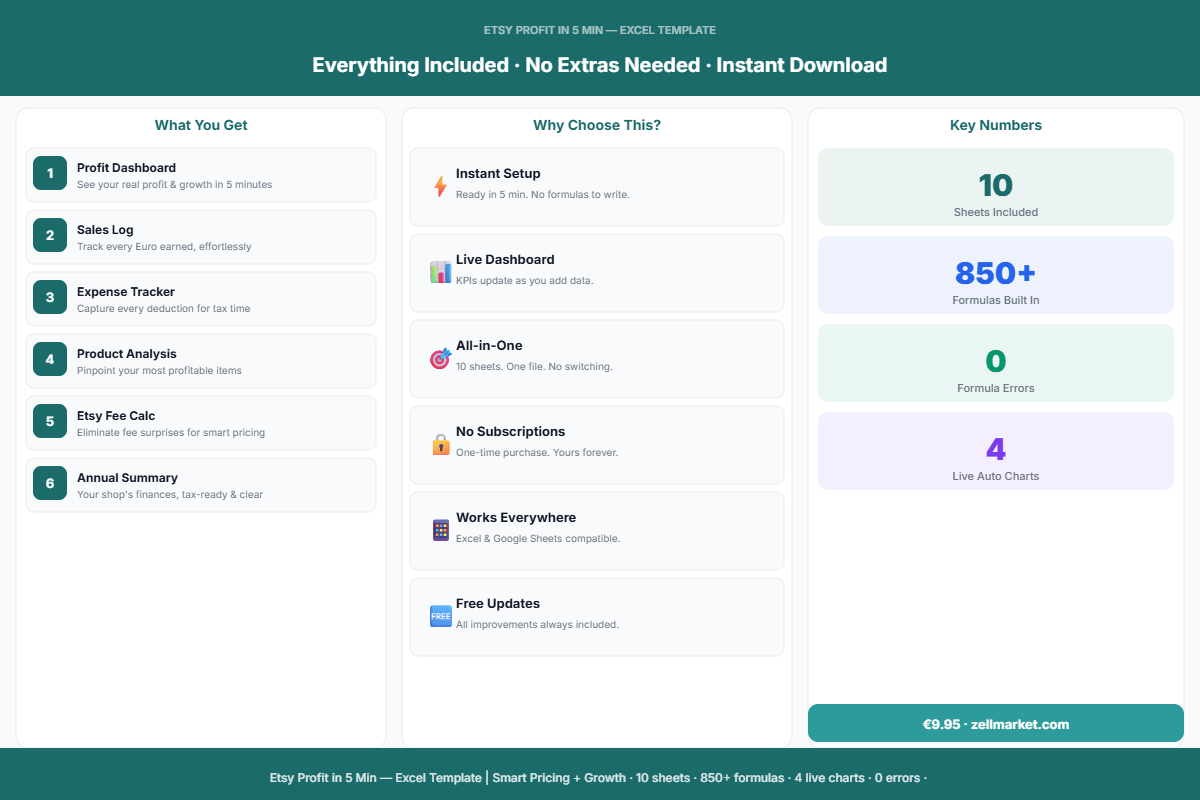Viewport: 1200px width, 800px height.
Task: Click the 850+ Formulas Built In card
Action: [x=995, y=275]
